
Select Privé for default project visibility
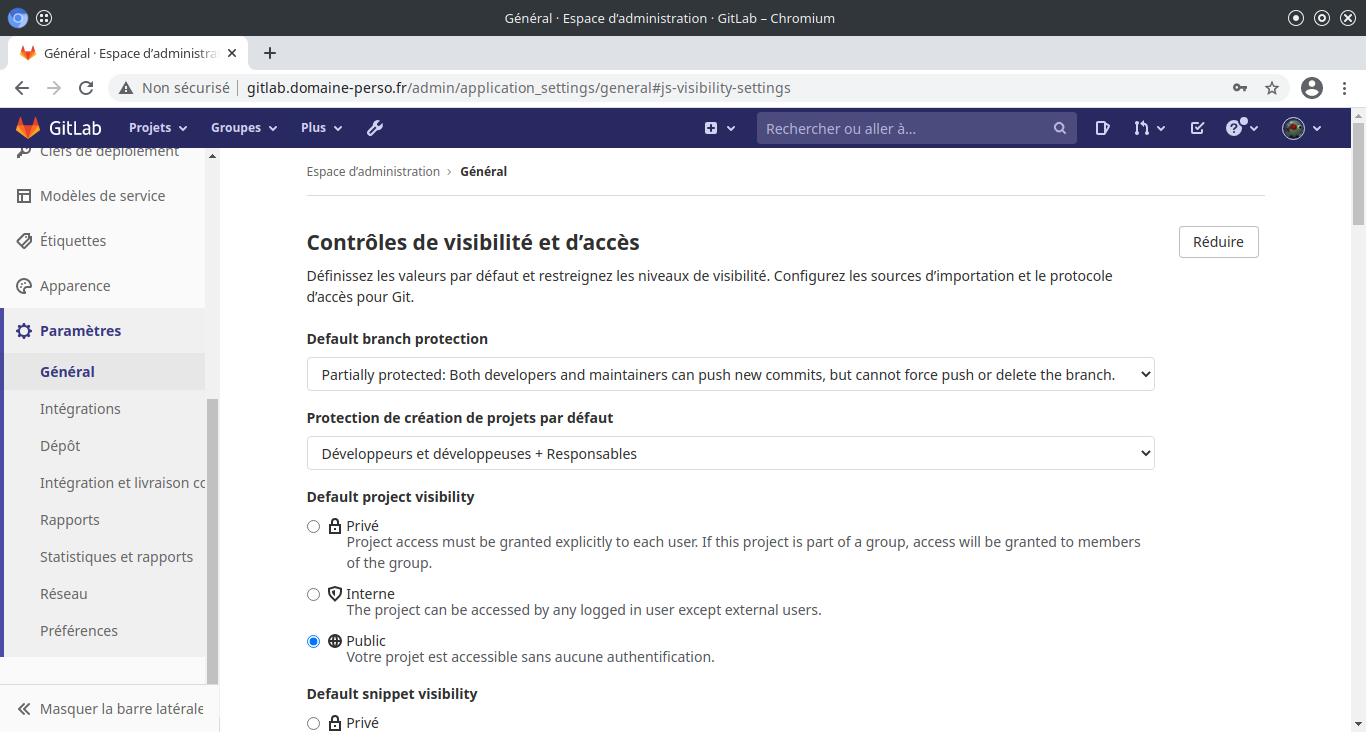click(x=314, y=526)
